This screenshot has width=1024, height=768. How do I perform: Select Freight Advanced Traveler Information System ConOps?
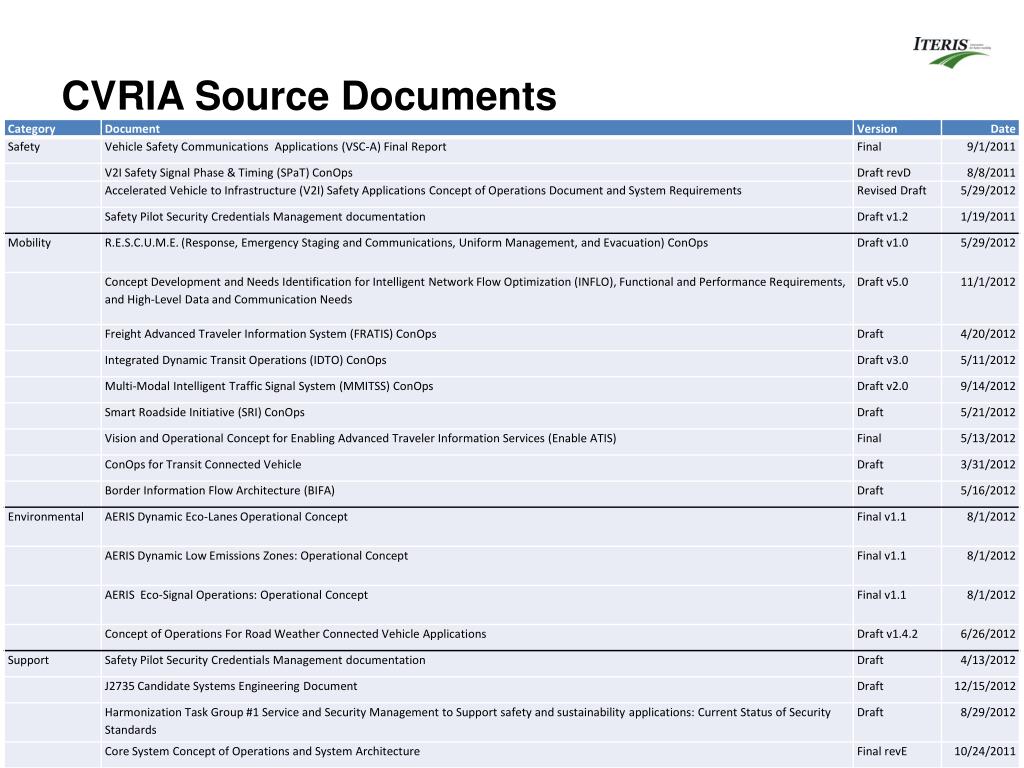pos(270,334)
